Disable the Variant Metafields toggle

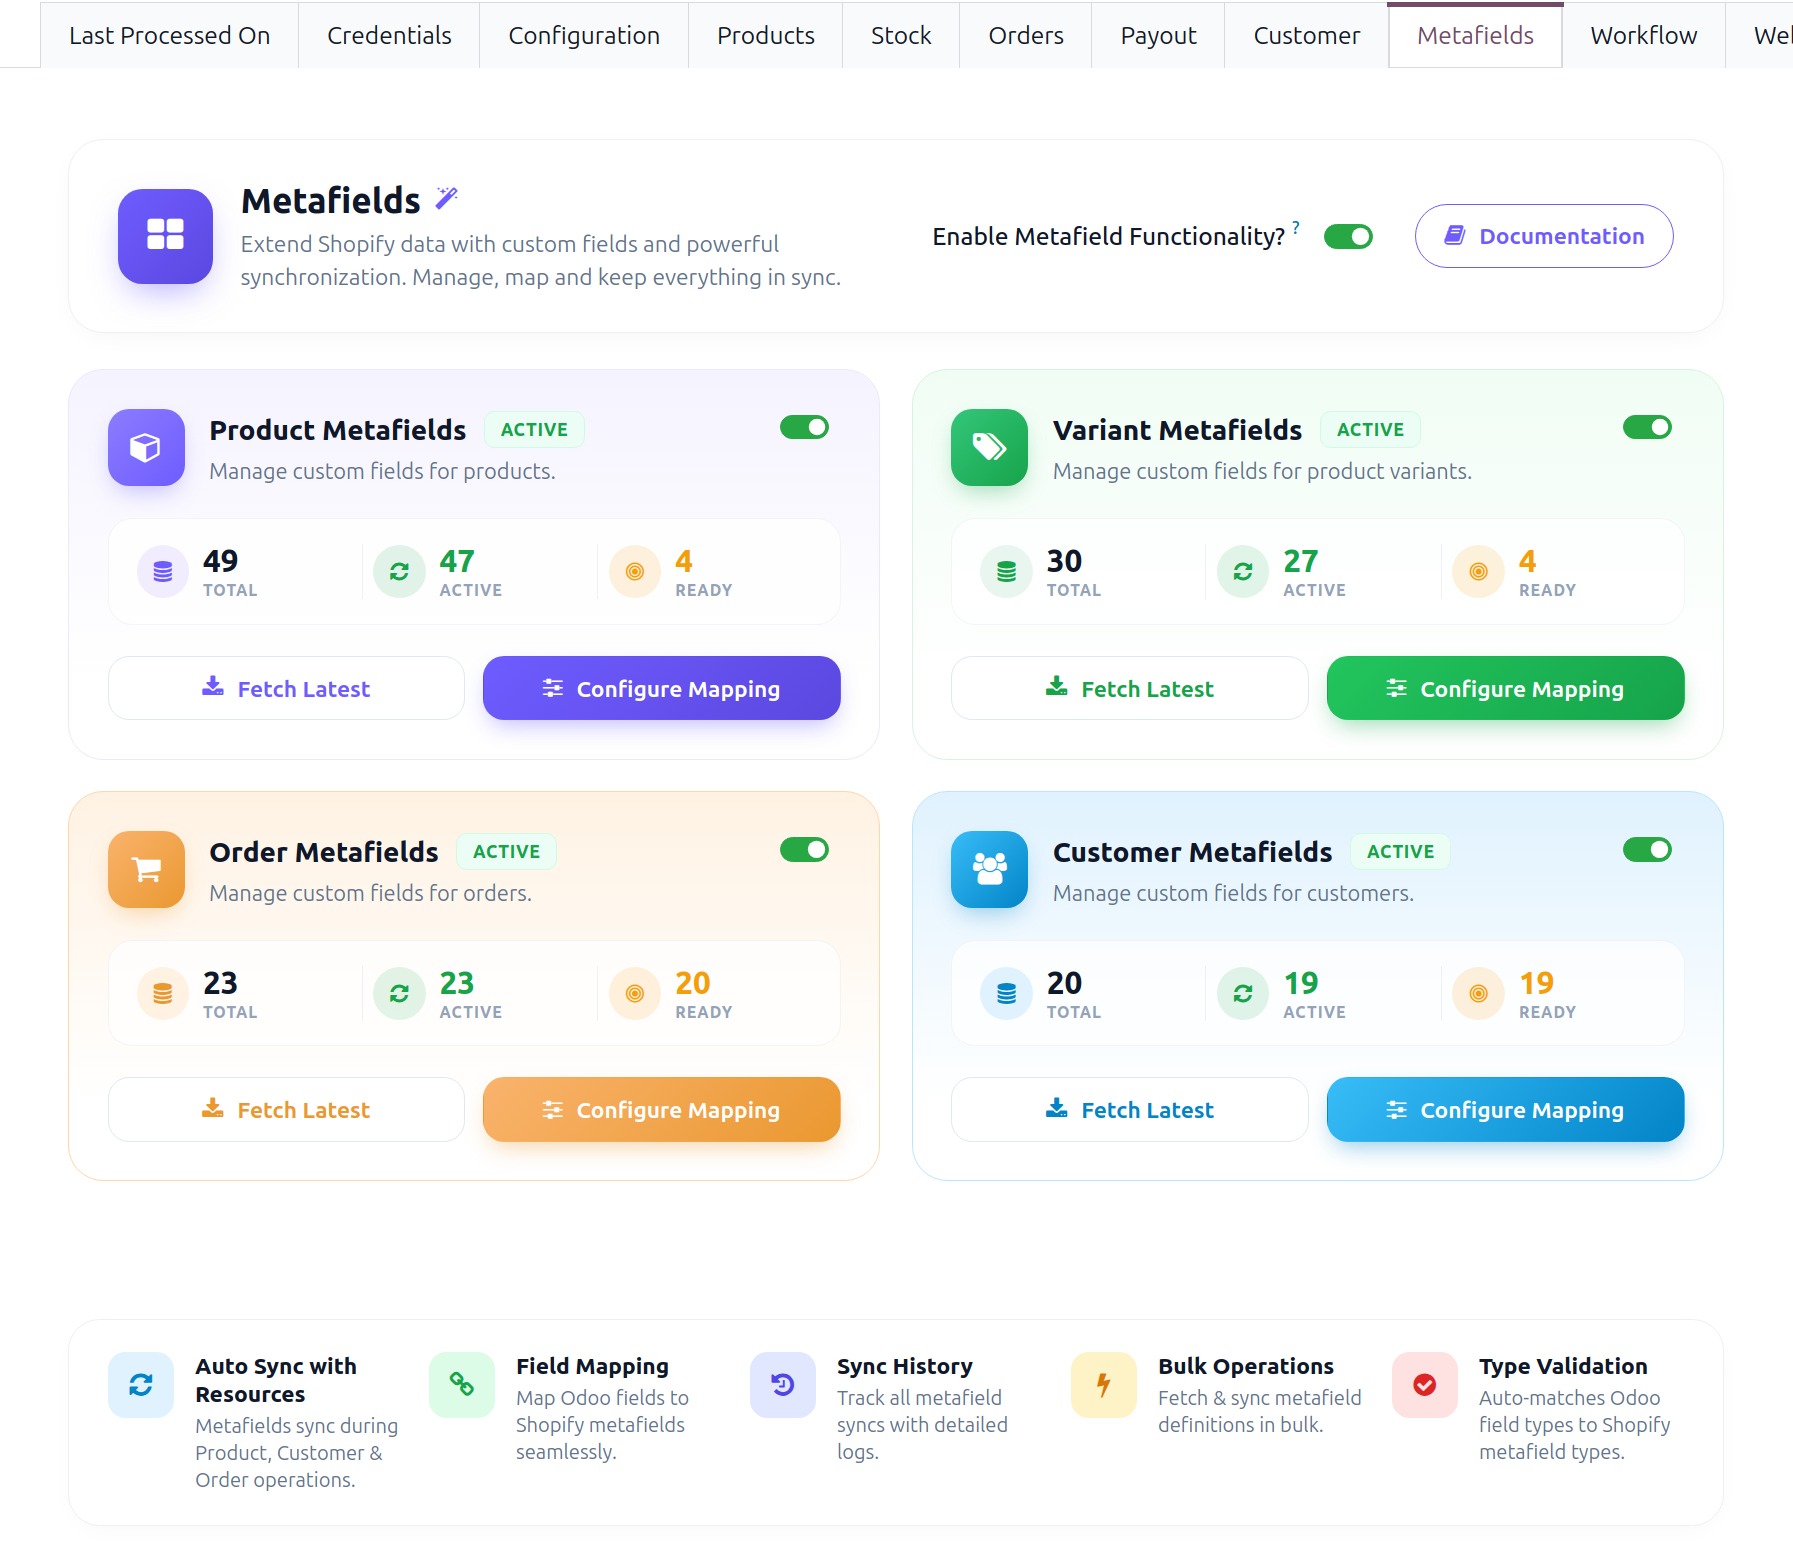click(x=1647, y=428)
